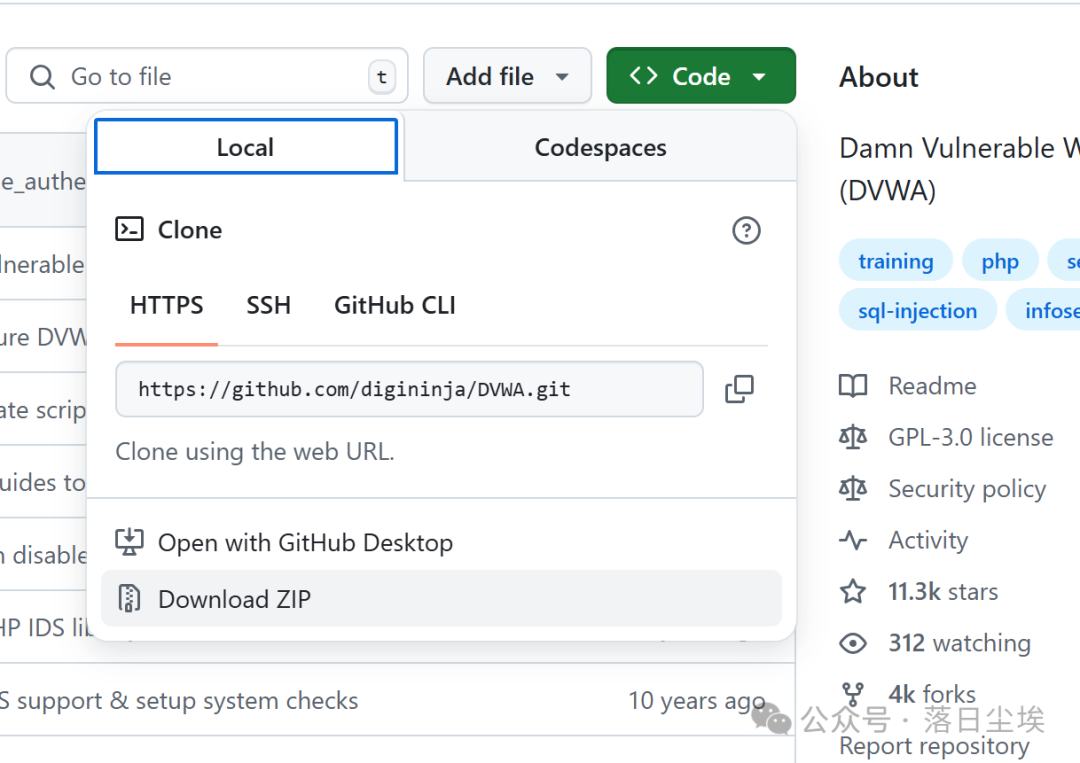Click the Clone section heading
The height and width of the screenshot is (763, 1080).
click(x=190, y=230)
